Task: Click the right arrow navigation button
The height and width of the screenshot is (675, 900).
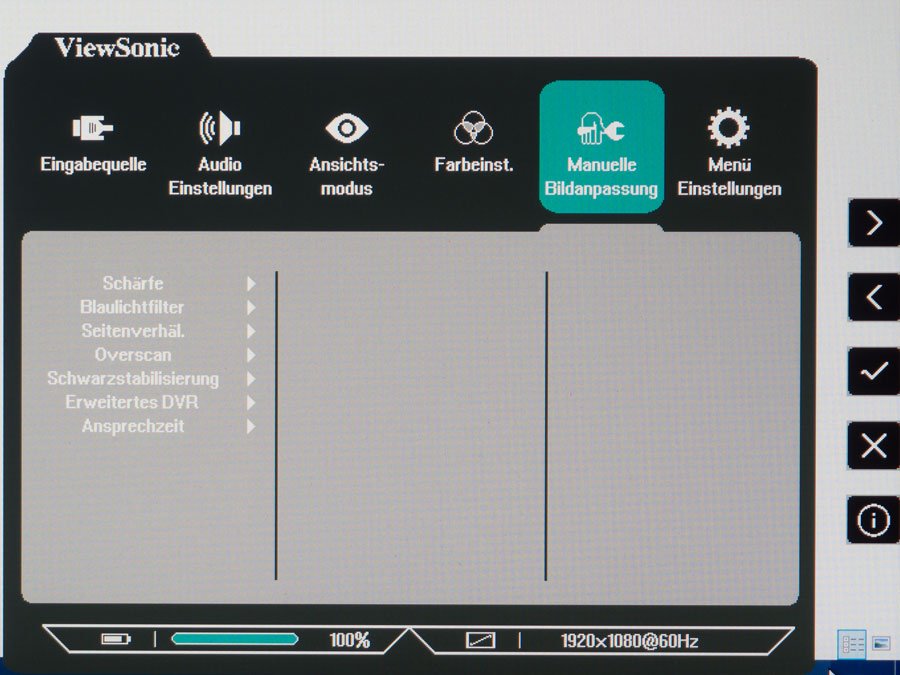Action: [x=874, y=223]
